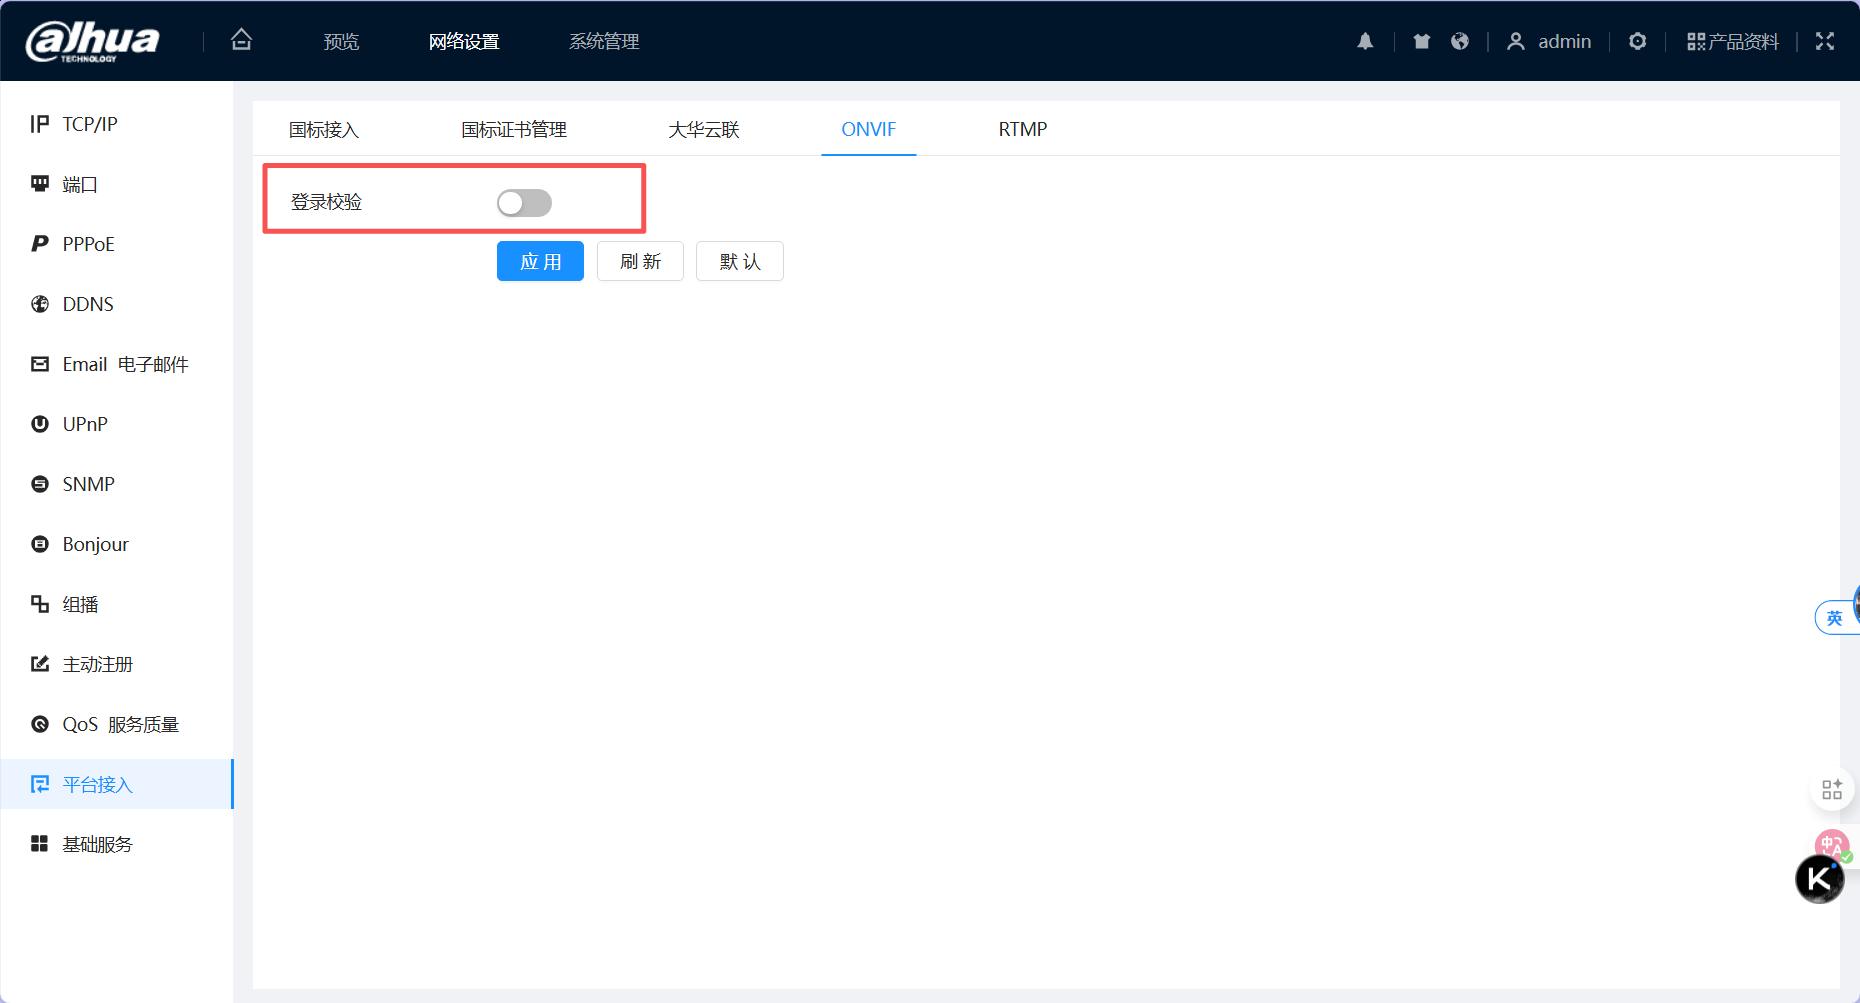The width and height of the screenshot is (1860, 1003).
Task: Open DDNS settings in sidebar
Action: pos(88,304)
